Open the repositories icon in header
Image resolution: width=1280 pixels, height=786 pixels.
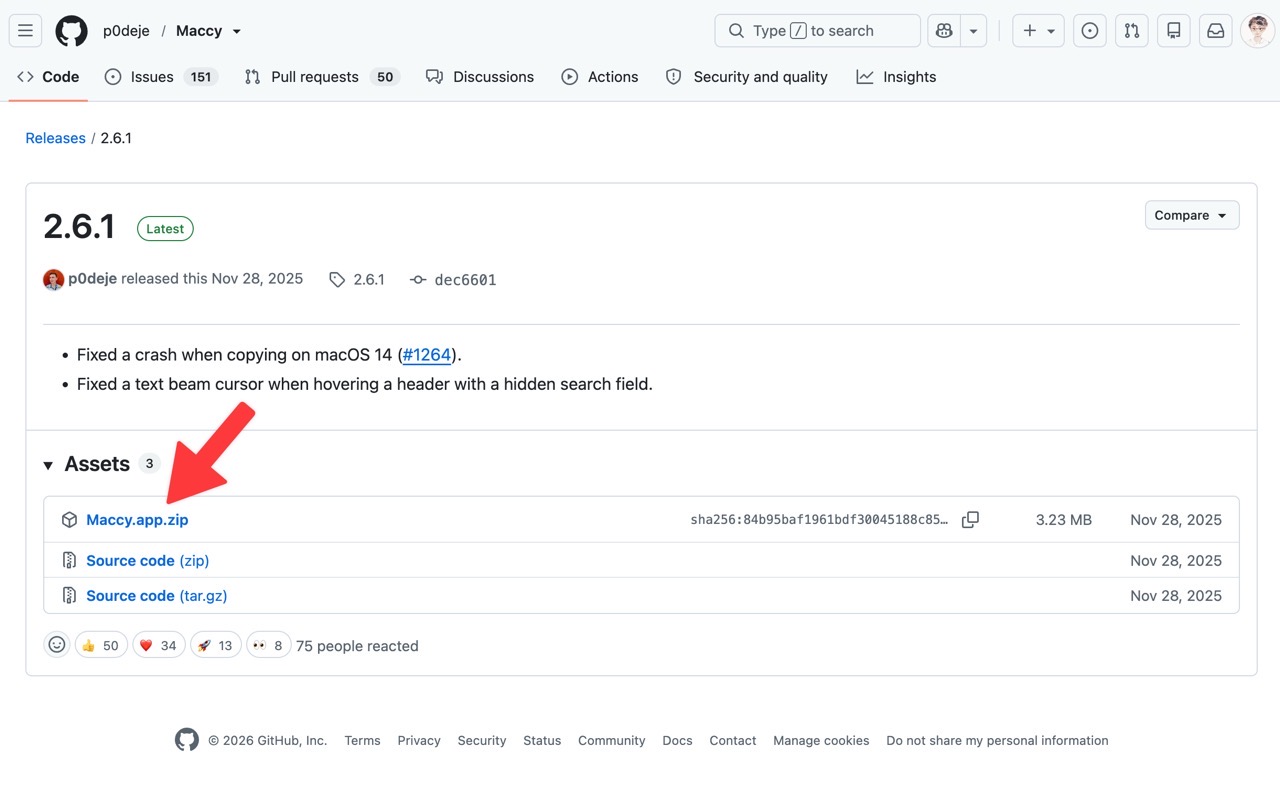coord(1174,31)
